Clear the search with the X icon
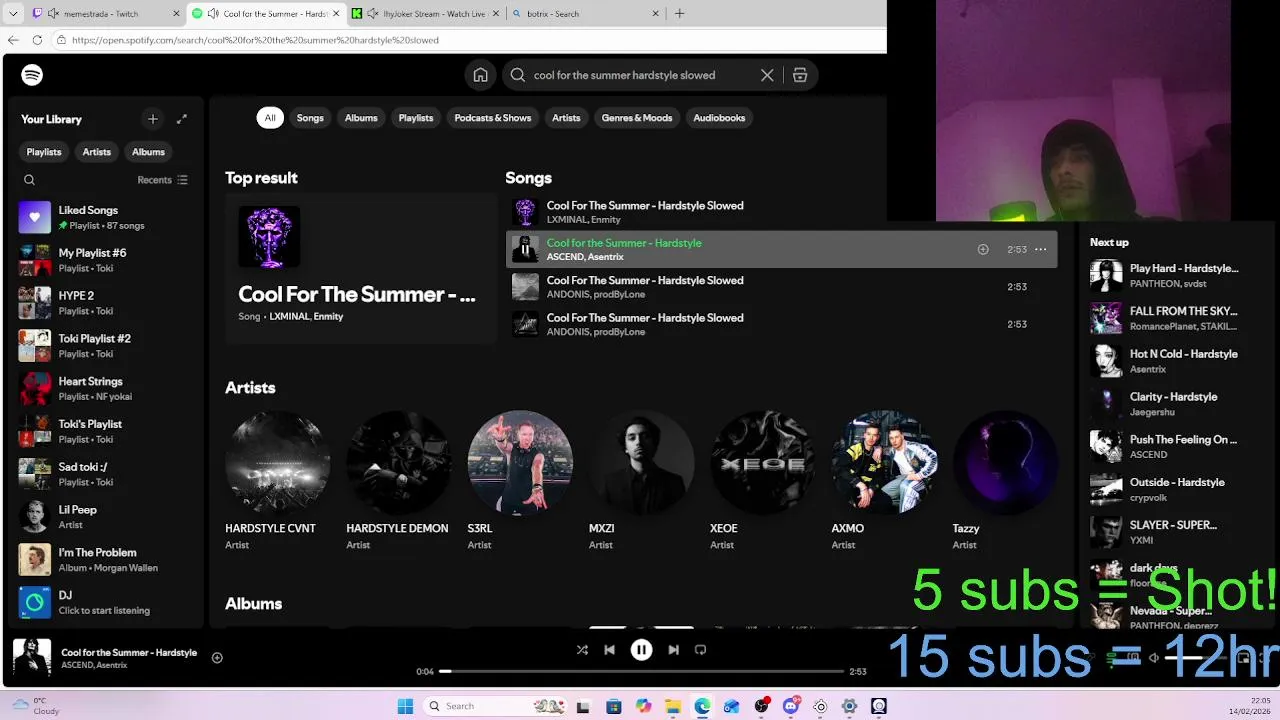Screen dimensions: 1280x720 [767, 75]
